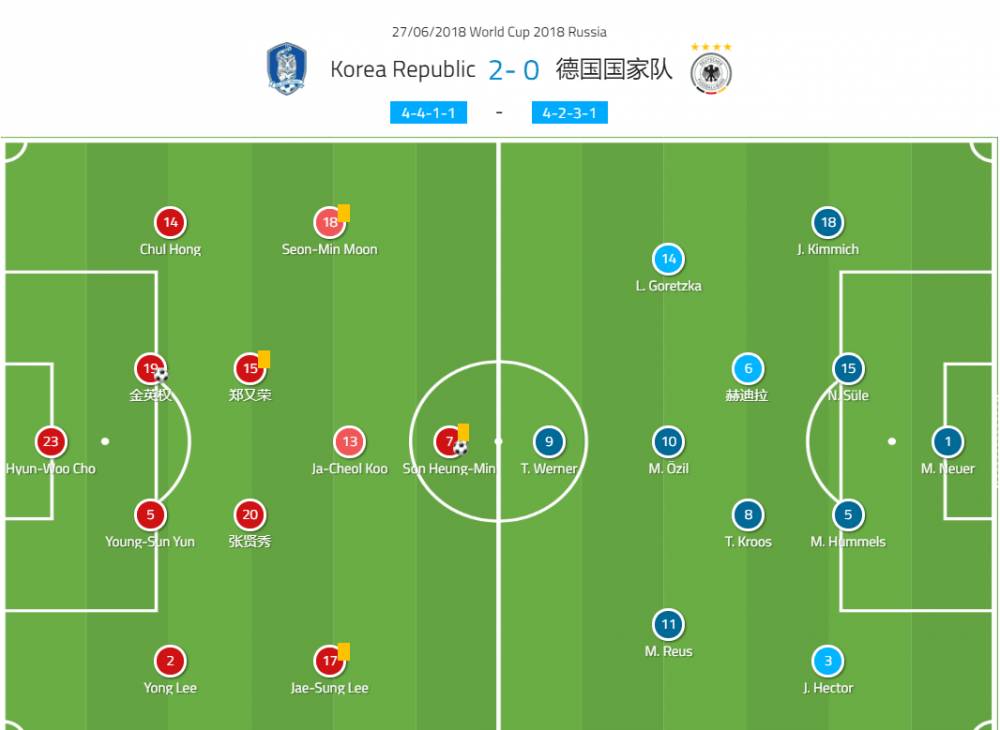
Task: Open the 4-2-3-1 formation tag
Action: tap(570, 113)
